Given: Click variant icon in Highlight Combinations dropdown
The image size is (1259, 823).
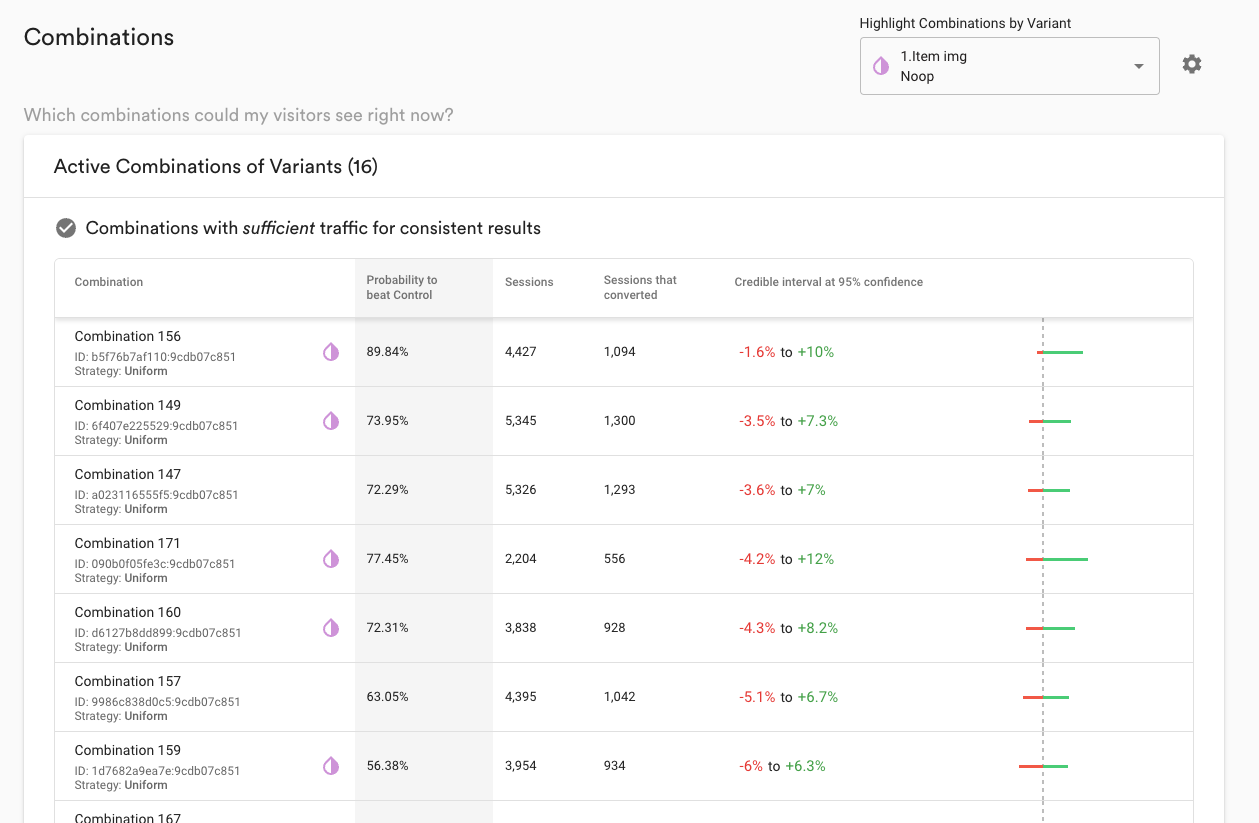Looking at the screenshot, I should (881, 66).
